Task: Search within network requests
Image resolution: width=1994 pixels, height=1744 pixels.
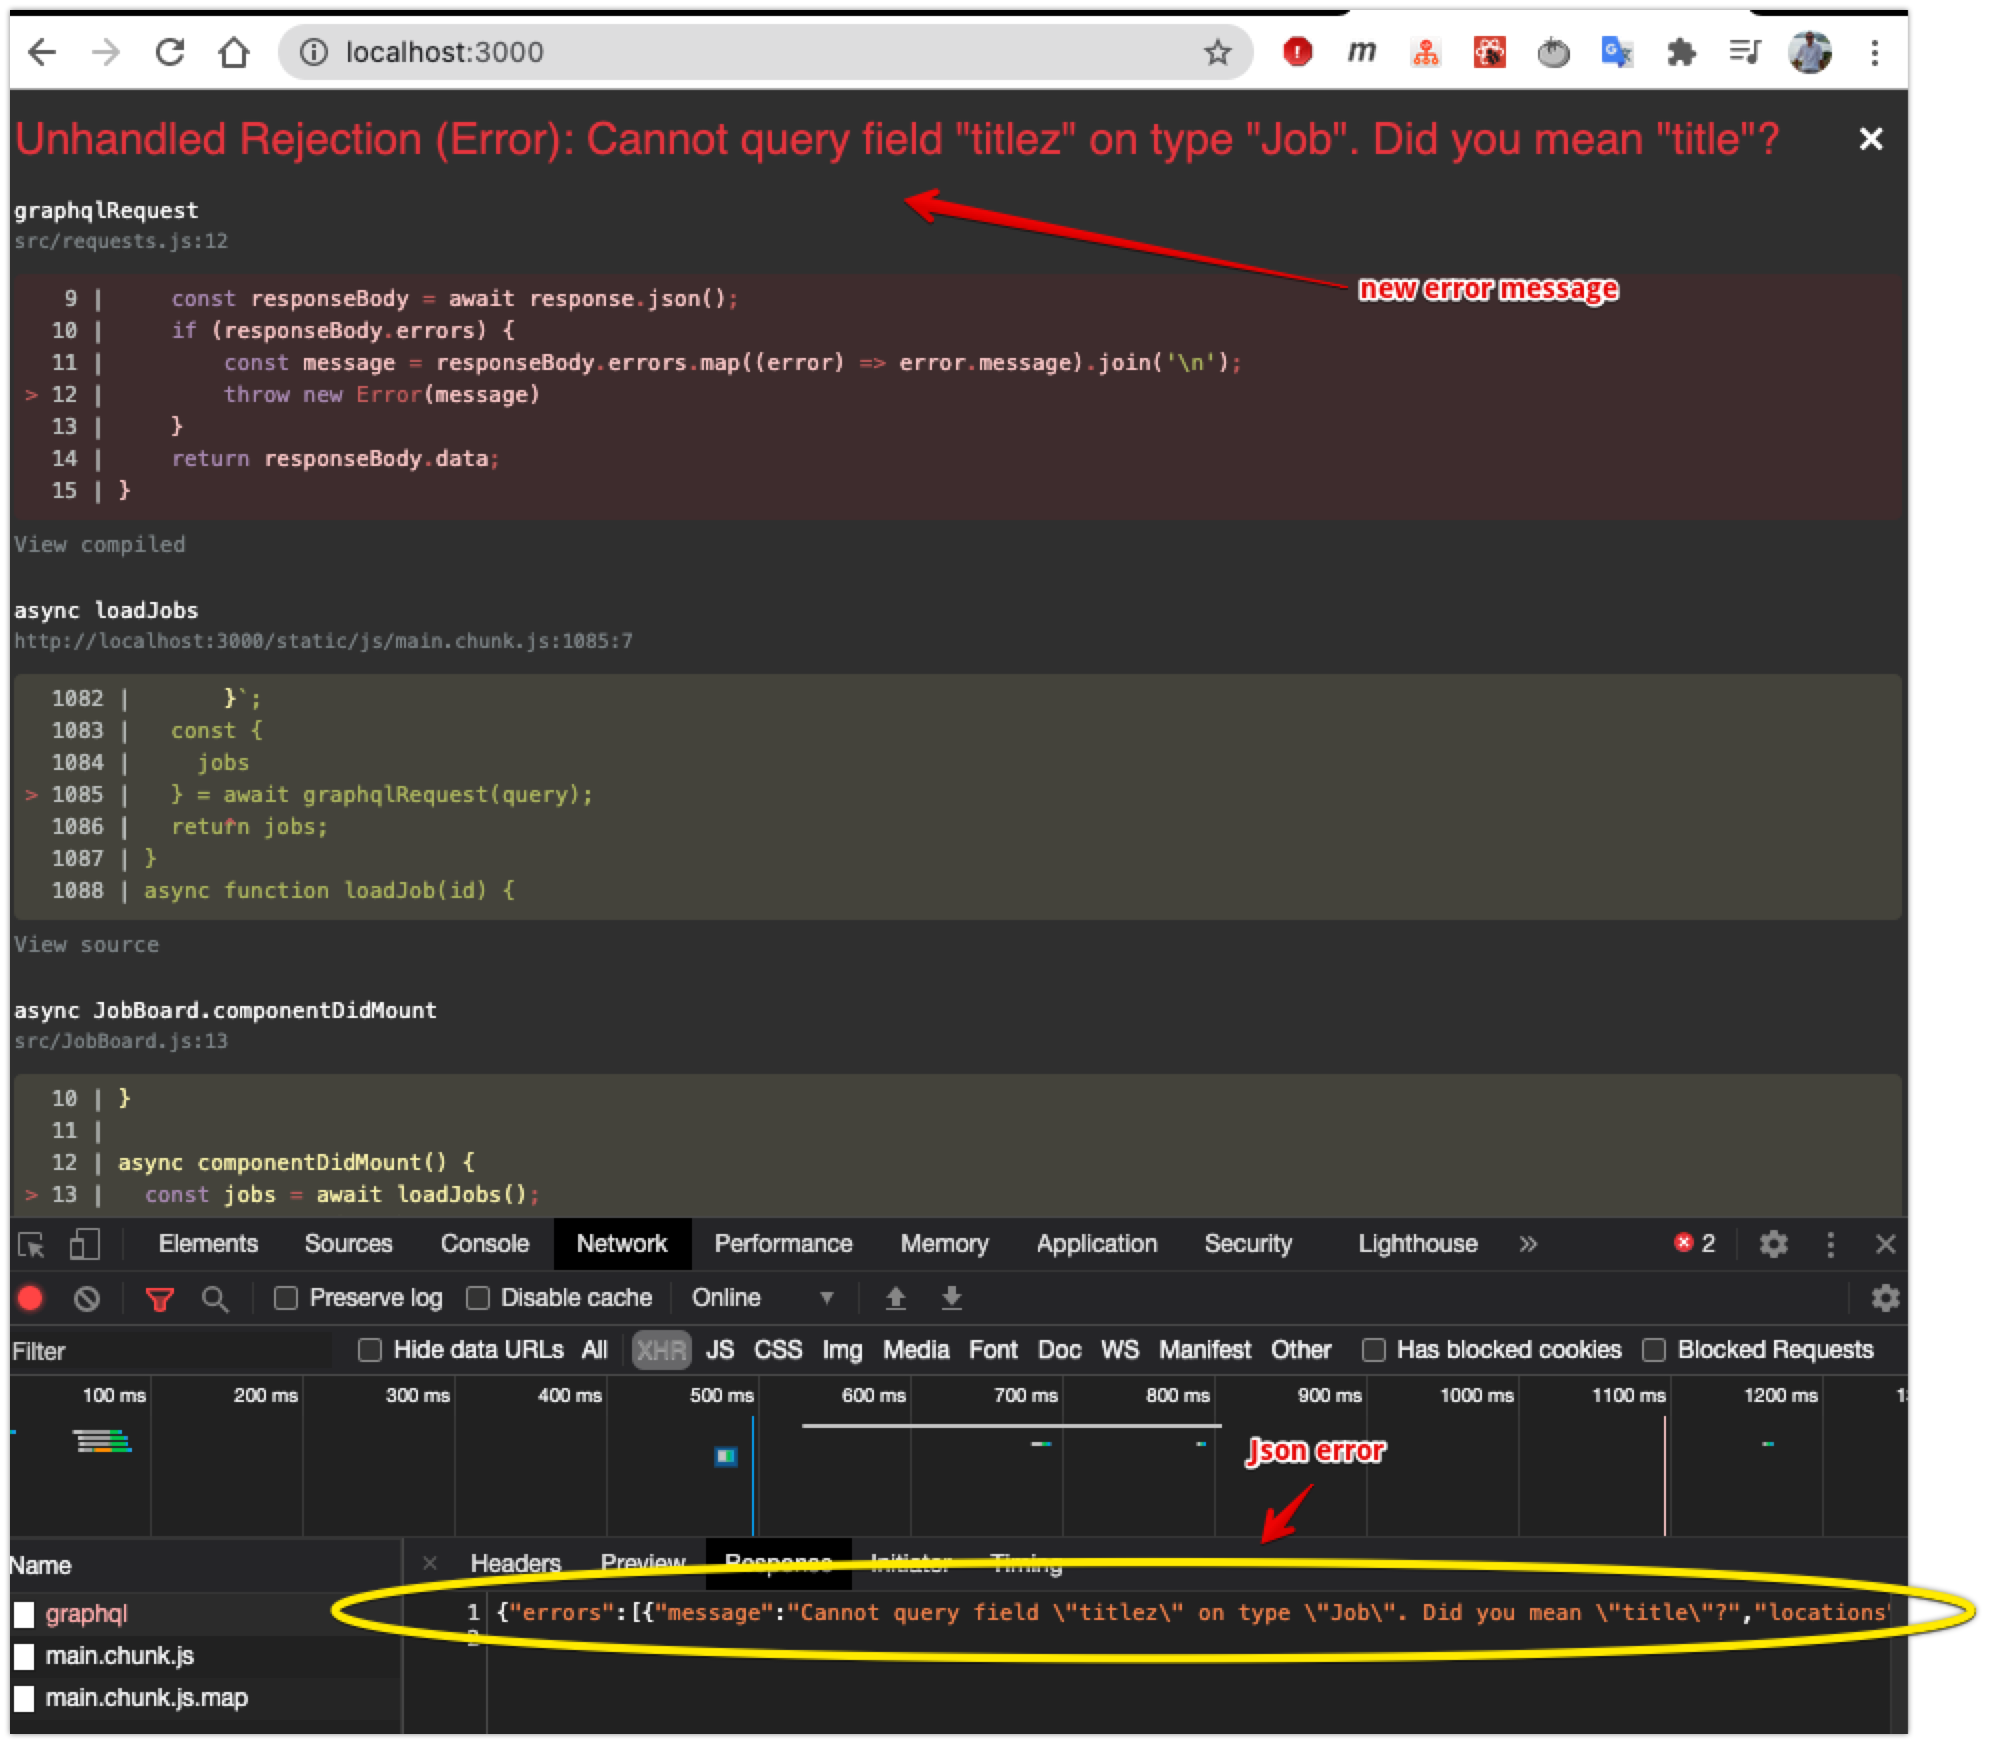Action: [x=214, y=1297]
